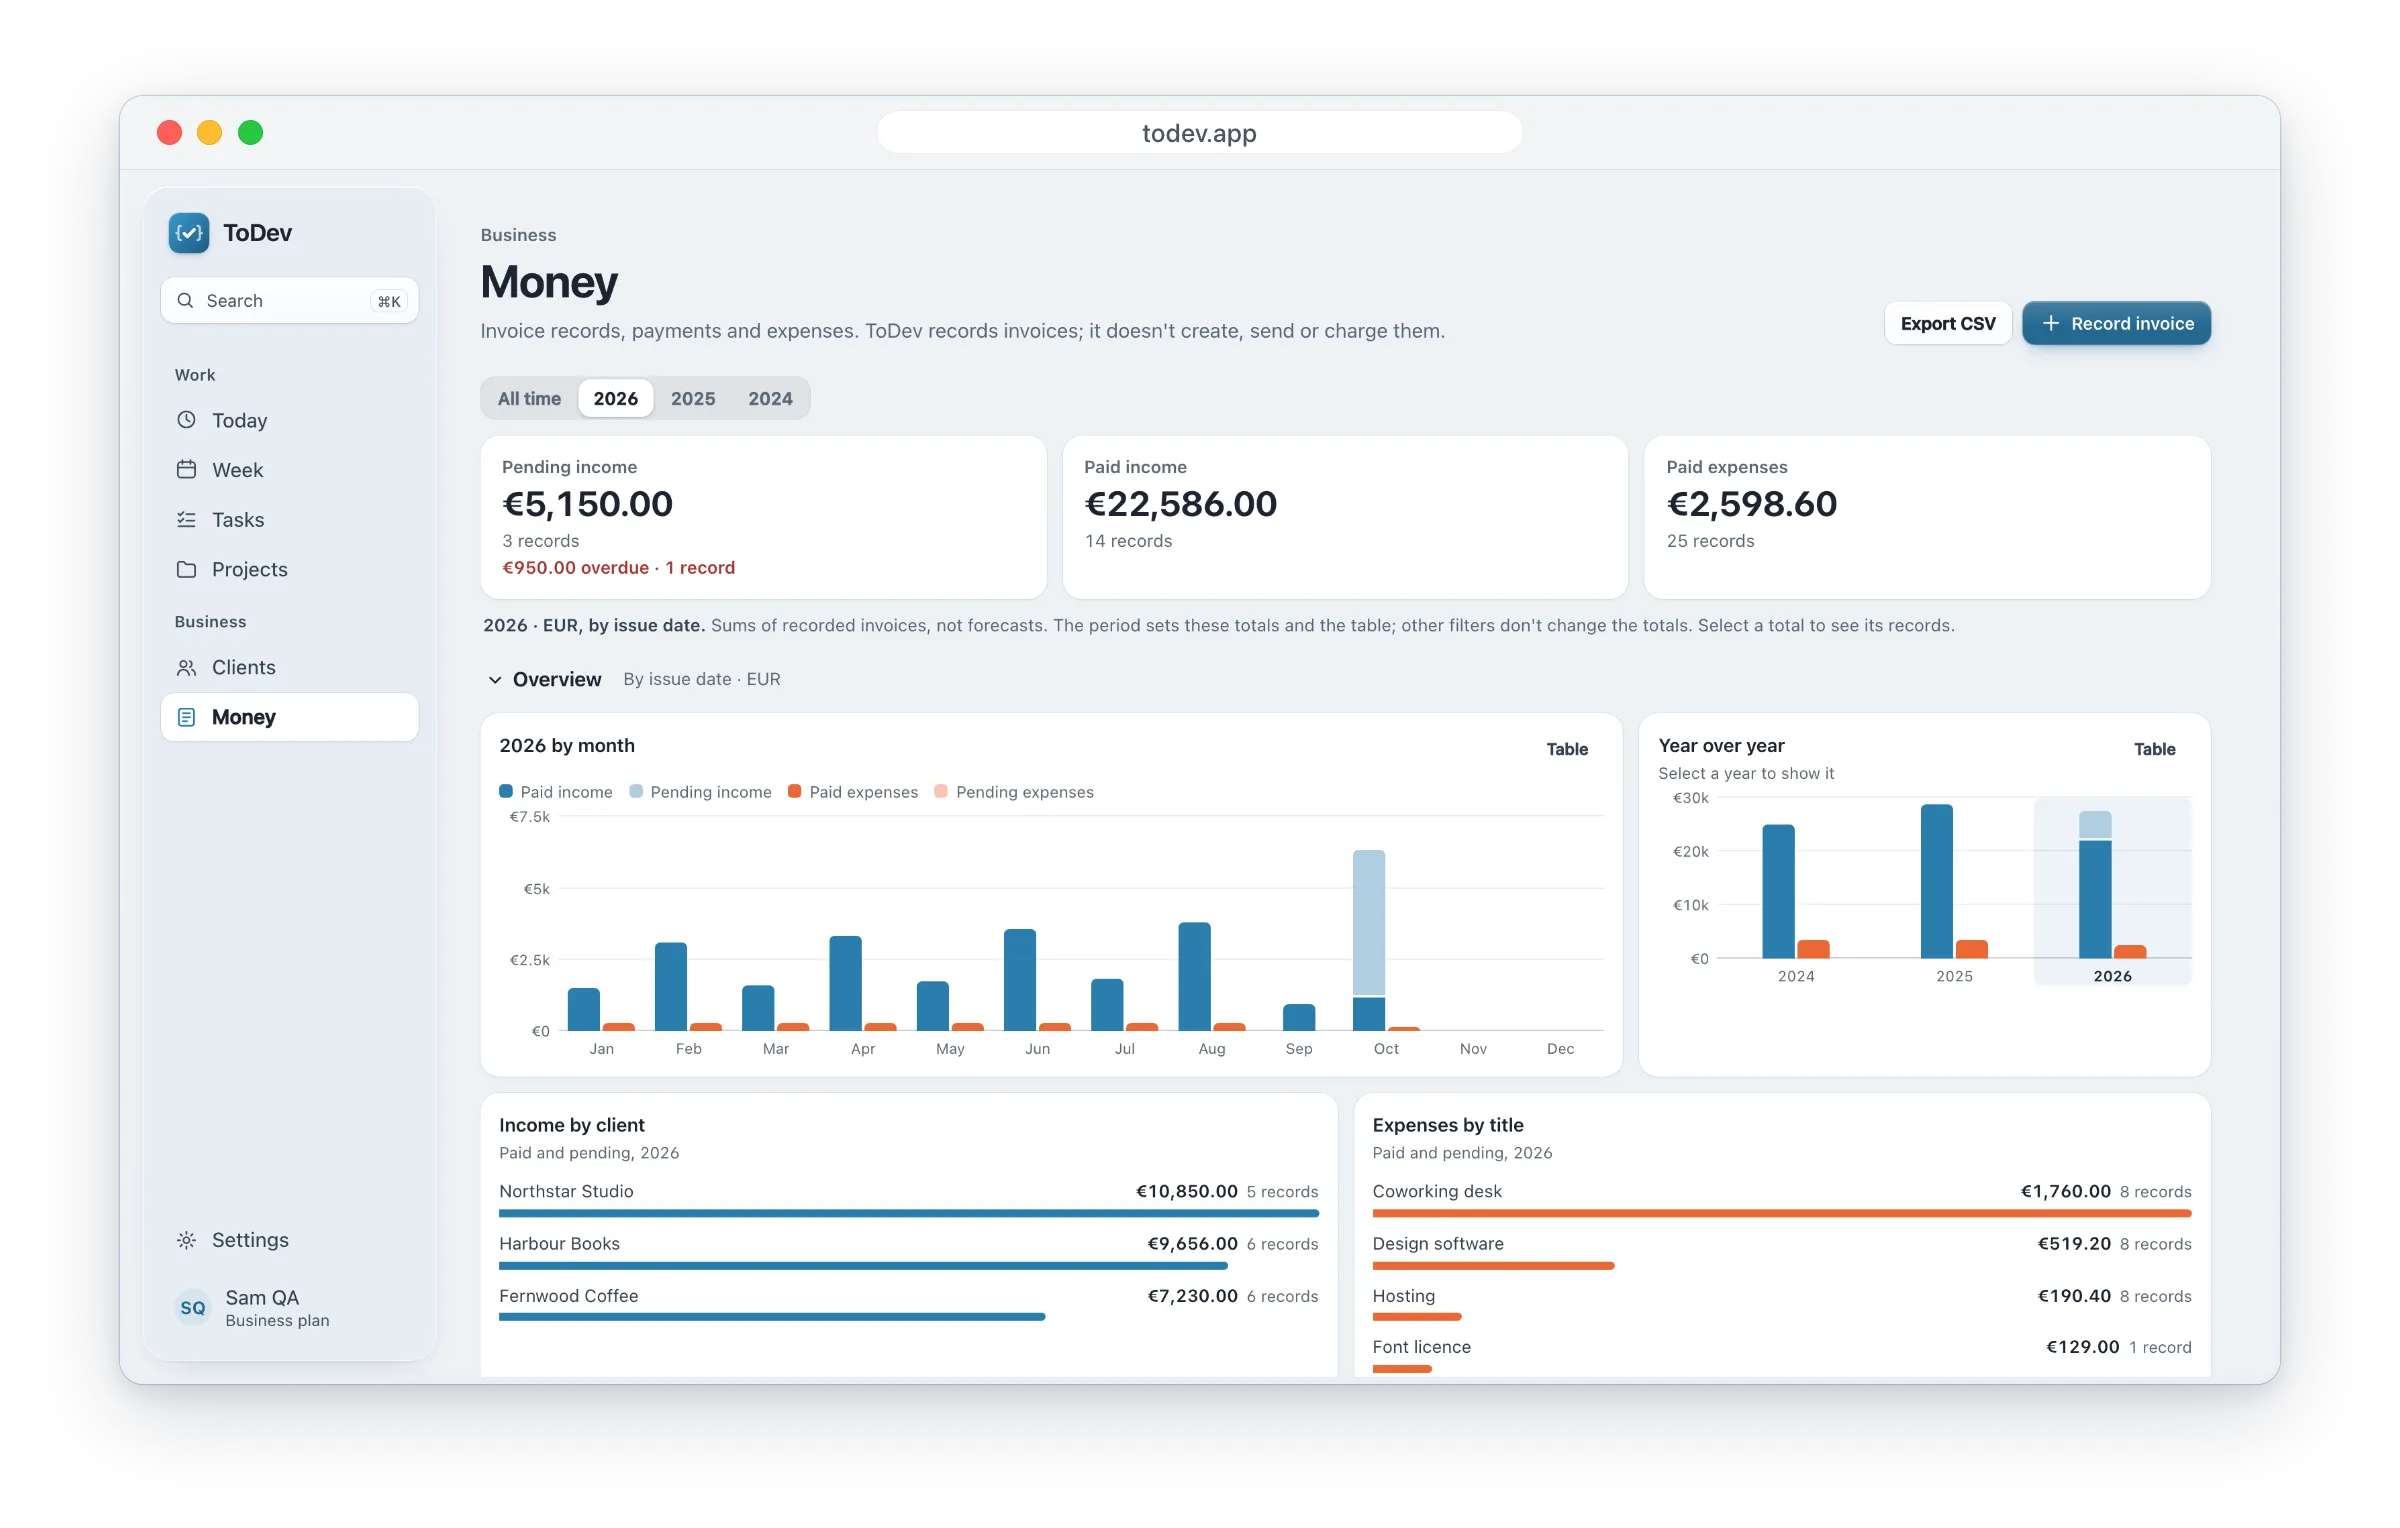Open Week via its calendar icon

point(186,469)
